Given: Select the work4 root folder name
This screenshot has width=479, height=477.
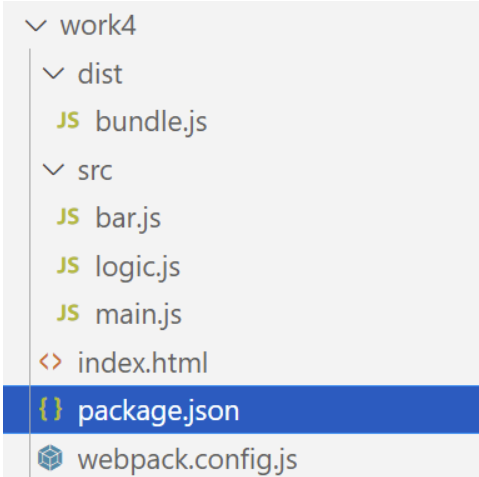Looking at the screenshot, I should pos(98,25).
